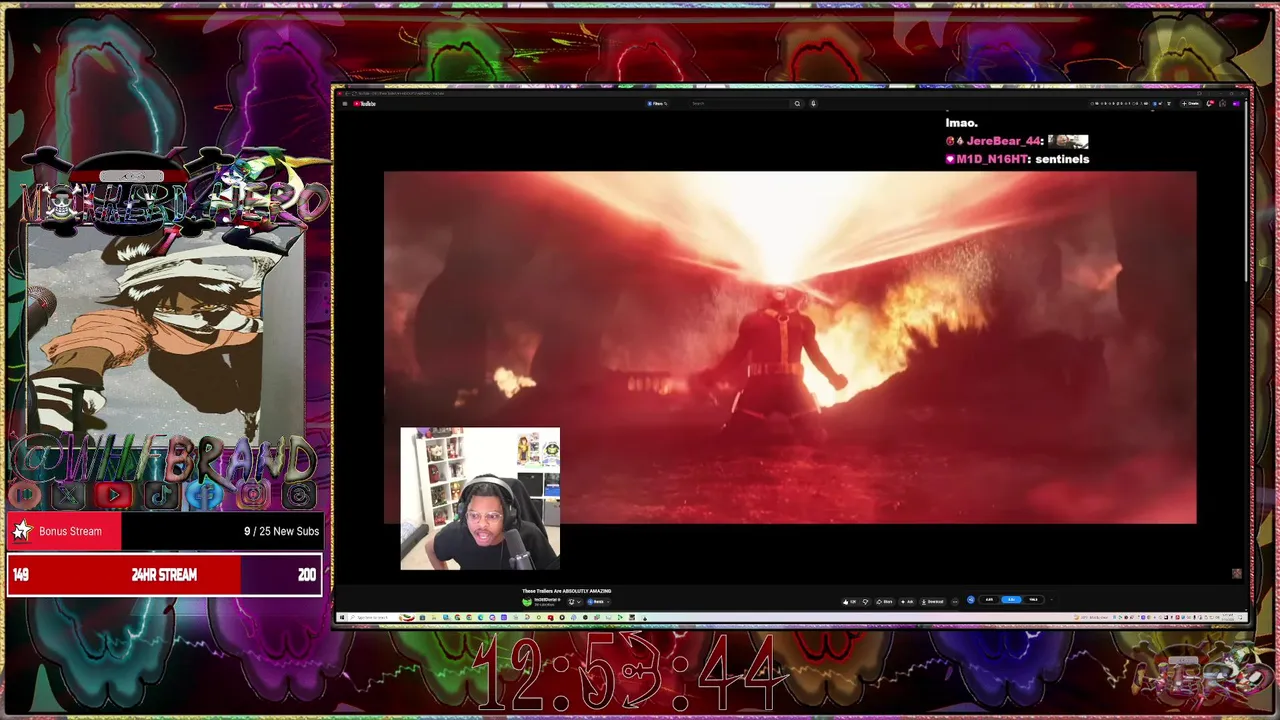Dislike the video with the thumbs-down button

click(x=865, y=602)
